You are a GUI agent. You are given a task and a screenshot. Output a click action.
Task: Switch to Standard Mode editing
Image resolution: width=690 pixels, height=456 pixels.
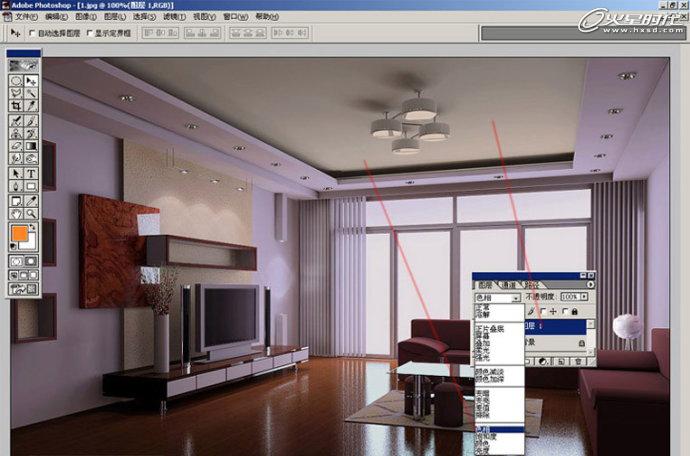click(x=16, y=261)
